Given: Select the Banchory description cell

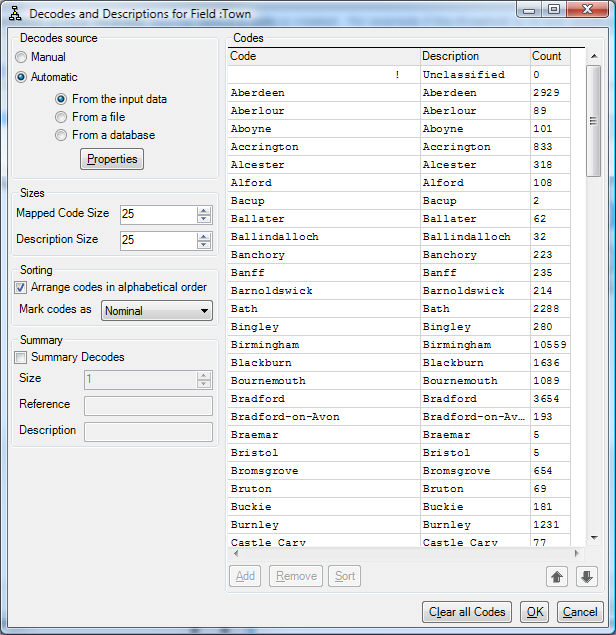Looking at the screenshot, I should tap(475, 255).
